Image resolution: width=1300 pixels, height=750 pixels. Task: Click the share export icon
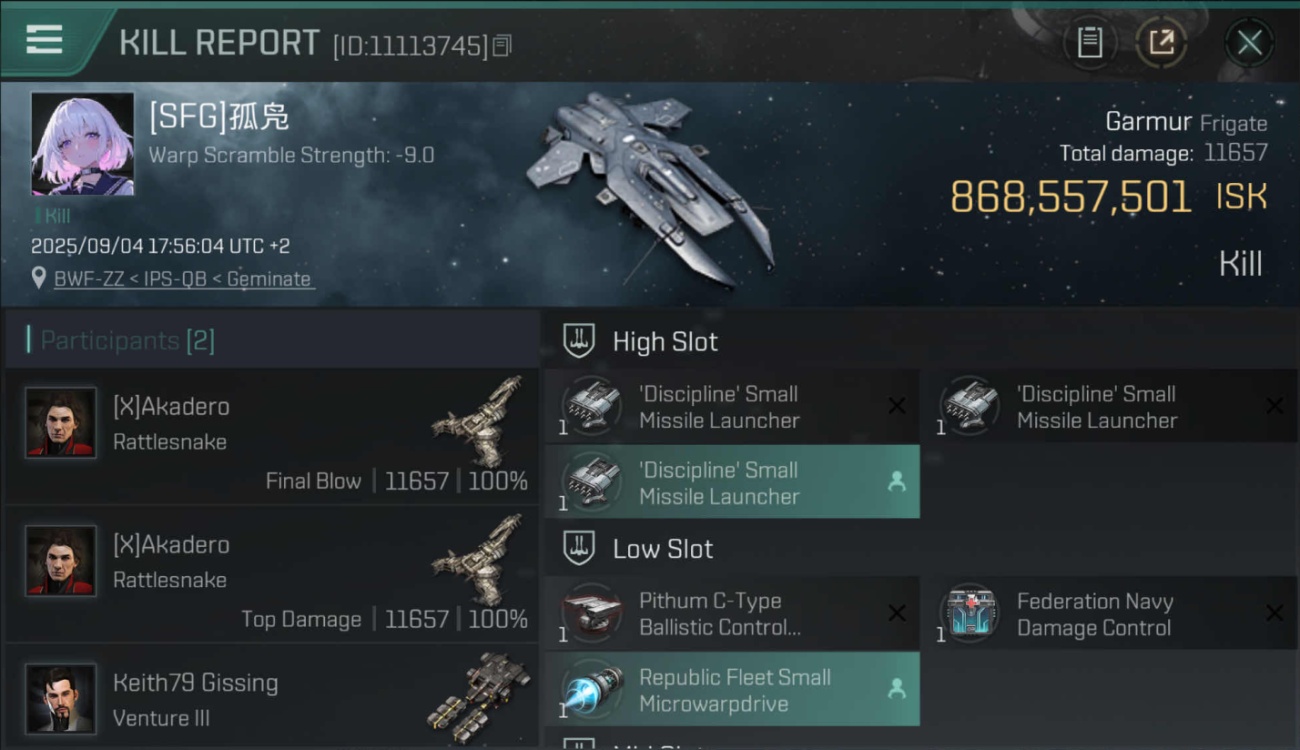tap(1161, 43)
